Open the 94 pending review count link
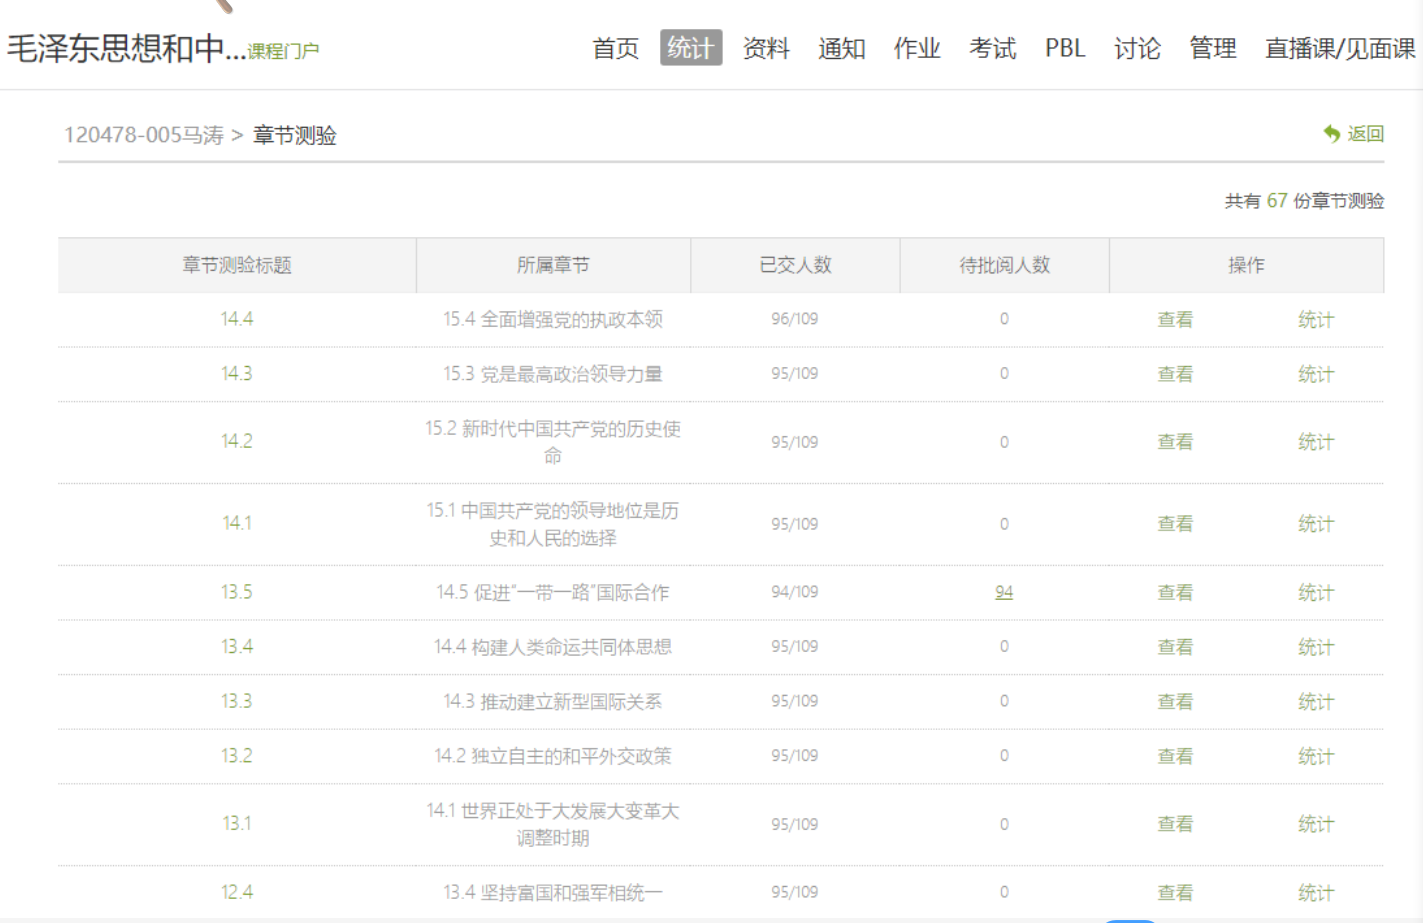 pyautogui.click(x=1004, y=592)
